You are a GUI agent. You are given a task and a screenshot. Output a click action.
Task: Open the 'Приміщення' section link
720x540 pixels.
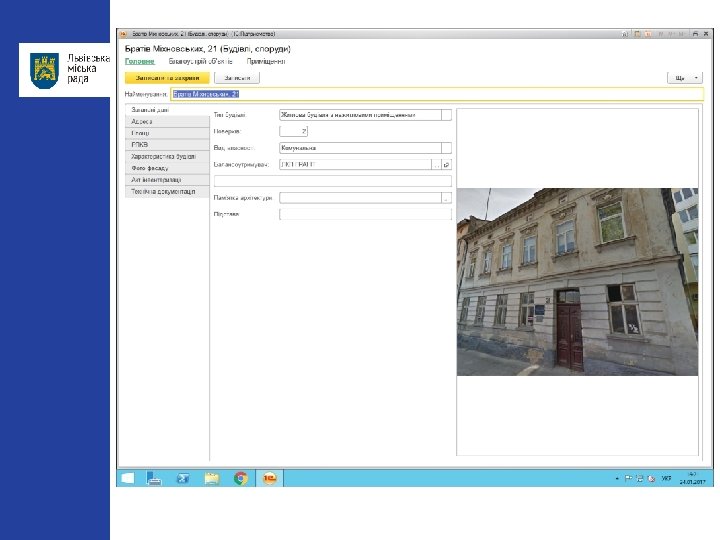pos(266,61)
